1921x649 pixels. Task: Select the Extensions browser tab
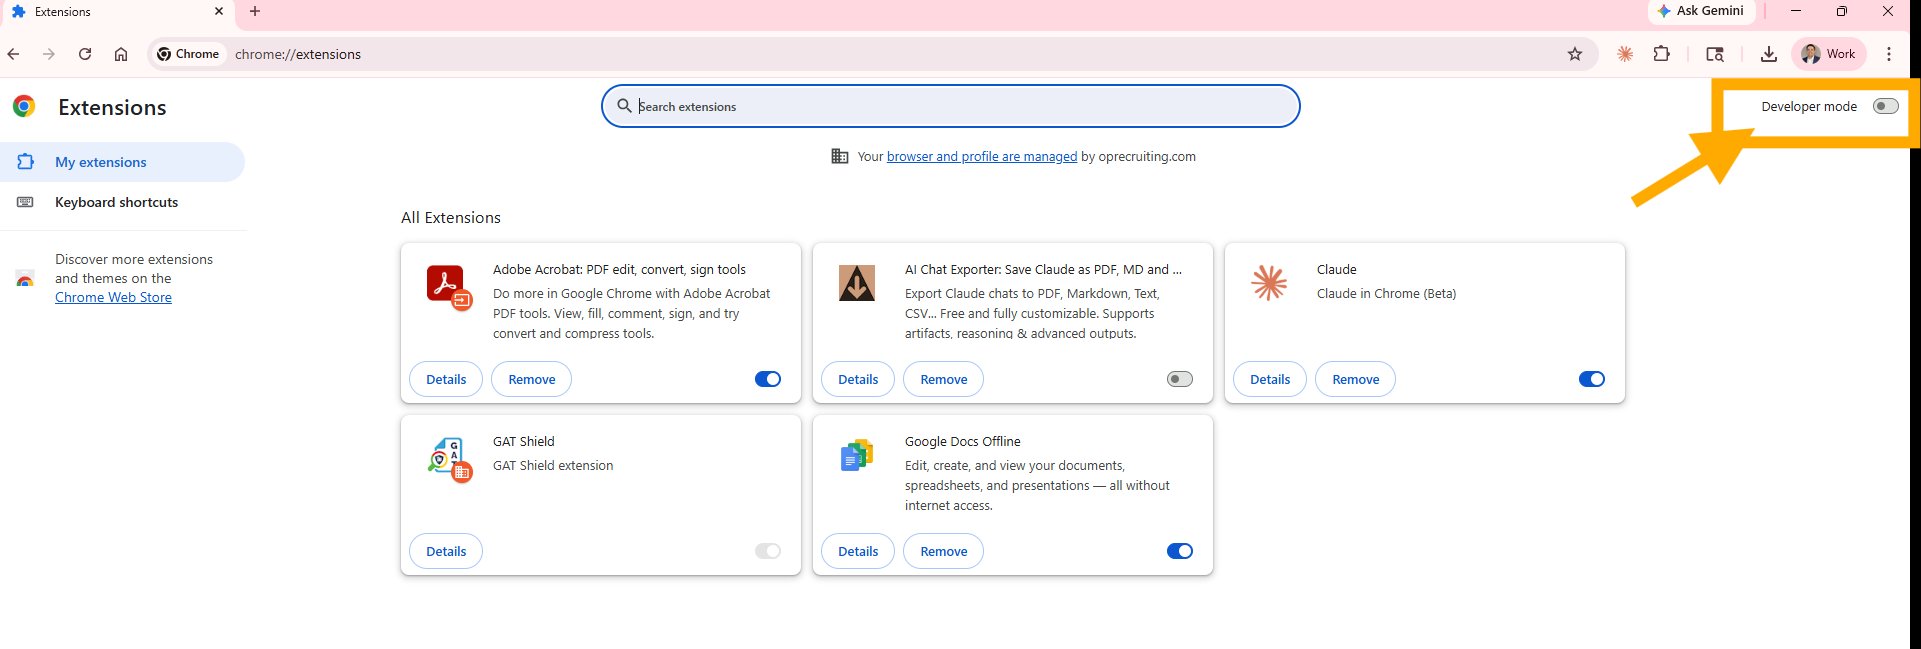coord(117,12)
